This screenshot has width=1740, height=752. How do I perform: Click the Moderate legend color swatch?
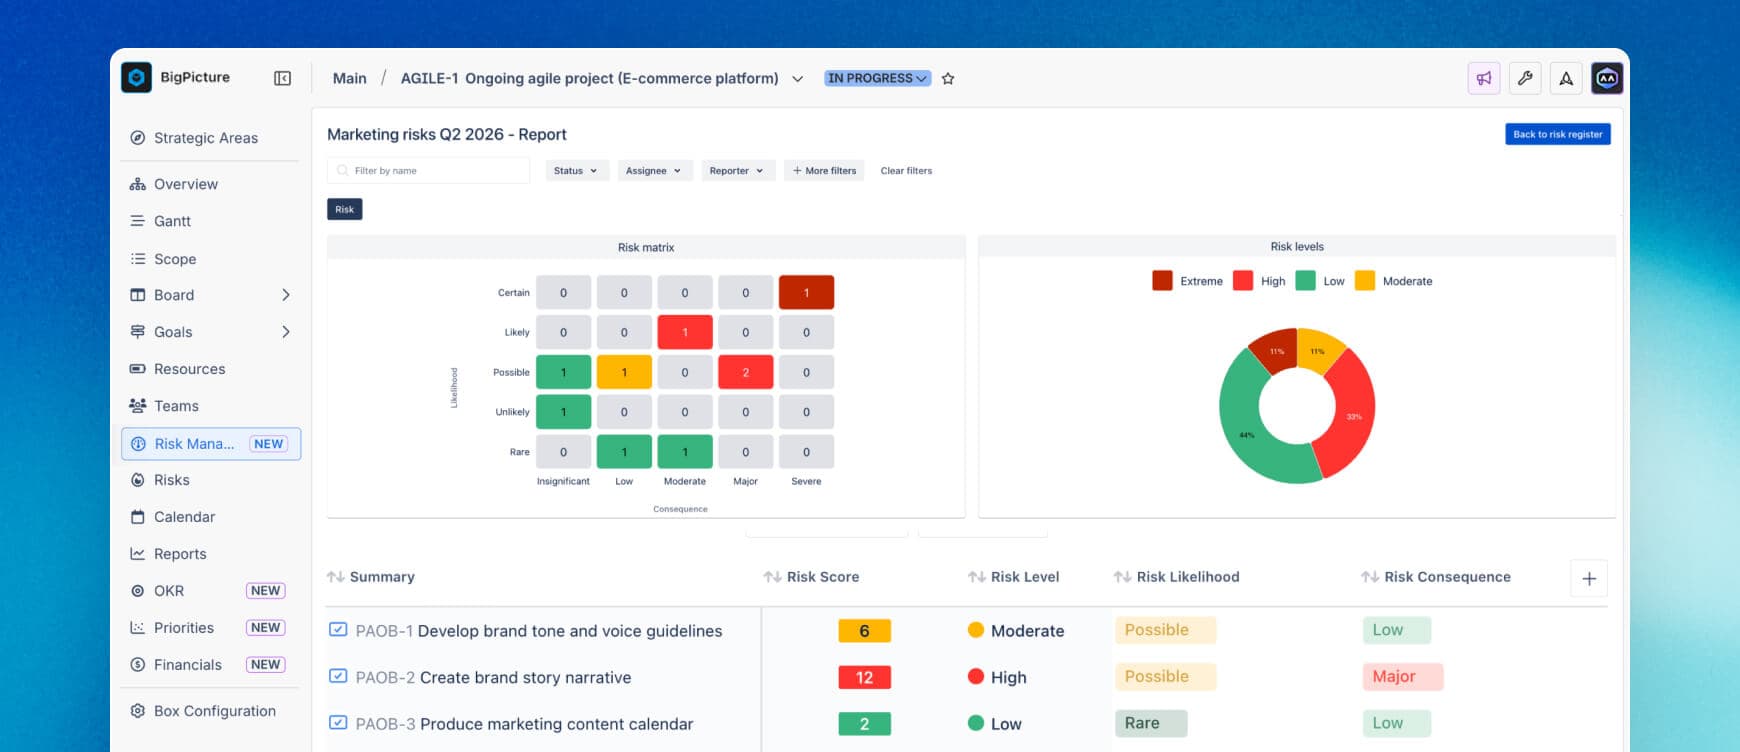coord(1365,281)
